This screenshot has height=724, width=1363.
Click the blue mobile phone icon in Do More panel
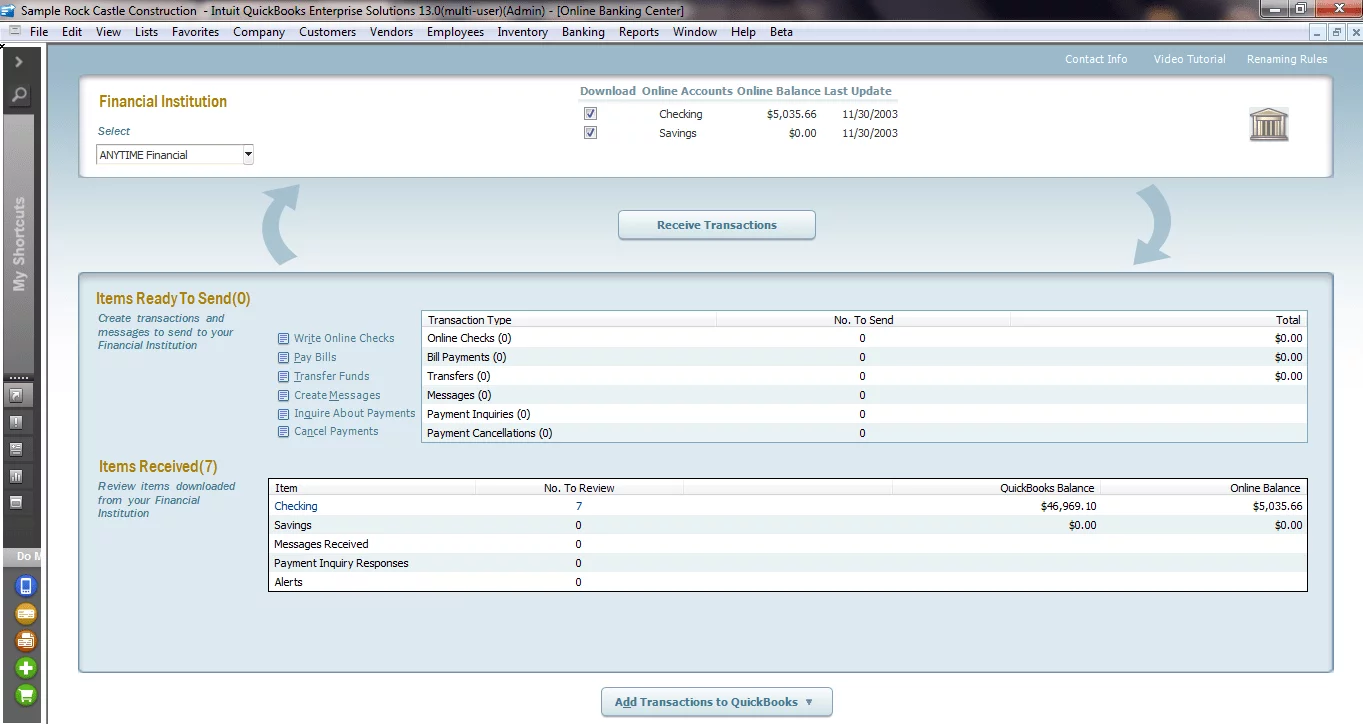click(x=25, y=586)
